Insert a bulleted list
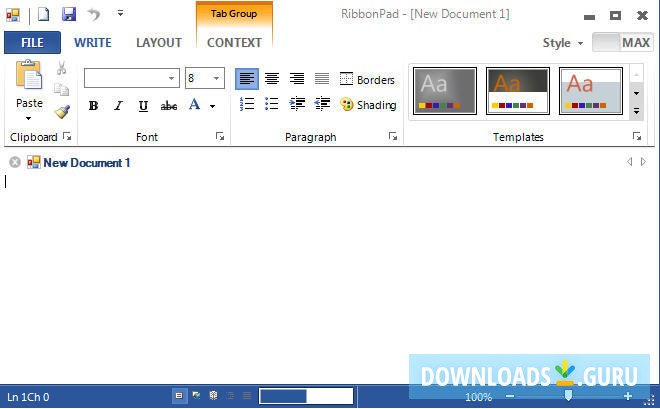The image size is (660, 409). pos(272,104)
